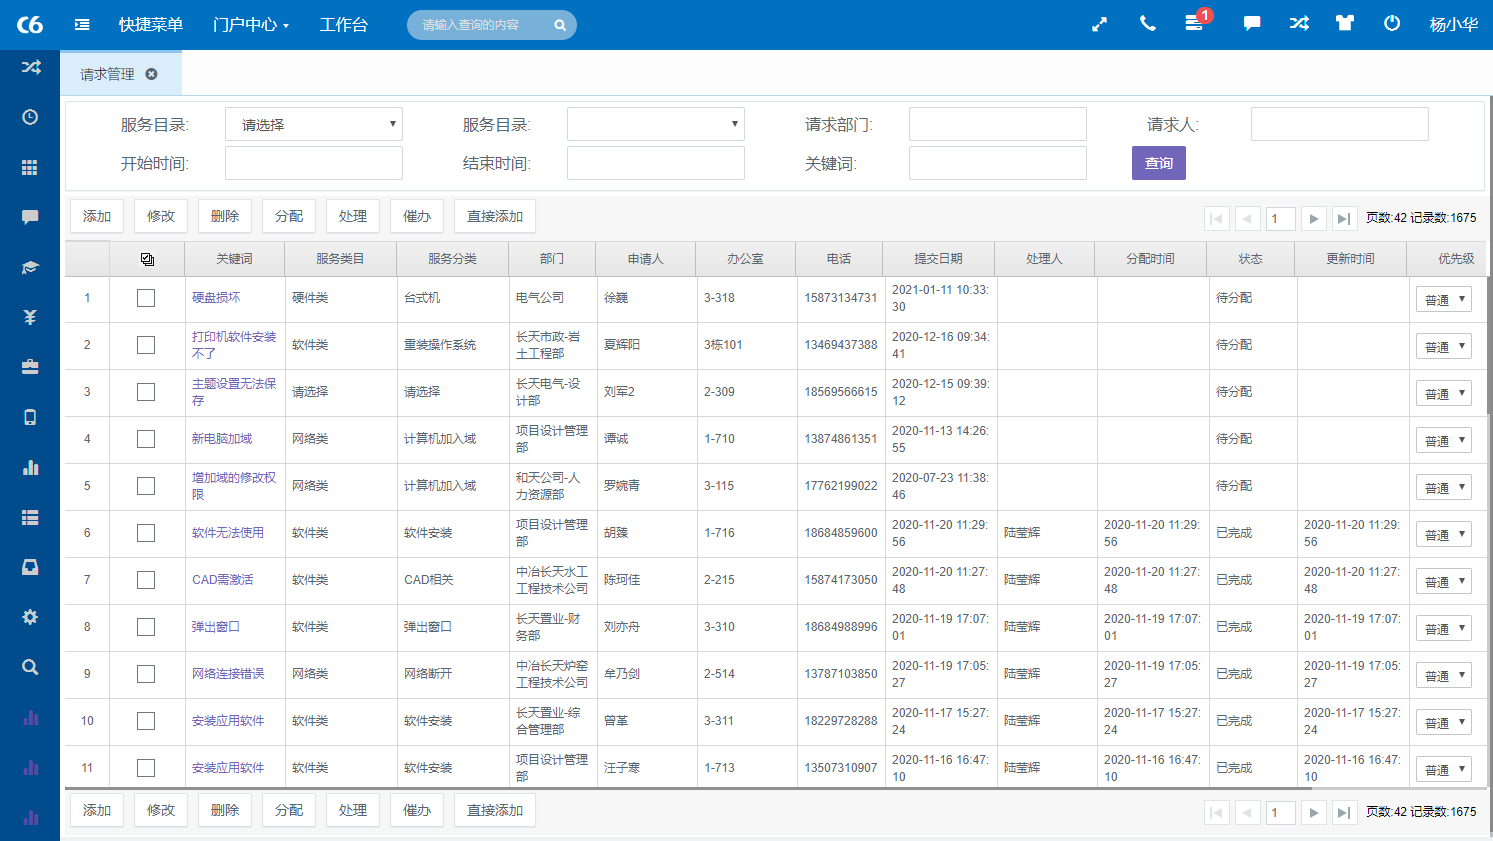Select the 请求管理 tab
This screenshot has width=1493, height=841.
pyautogui.click(x=108, y=74)
